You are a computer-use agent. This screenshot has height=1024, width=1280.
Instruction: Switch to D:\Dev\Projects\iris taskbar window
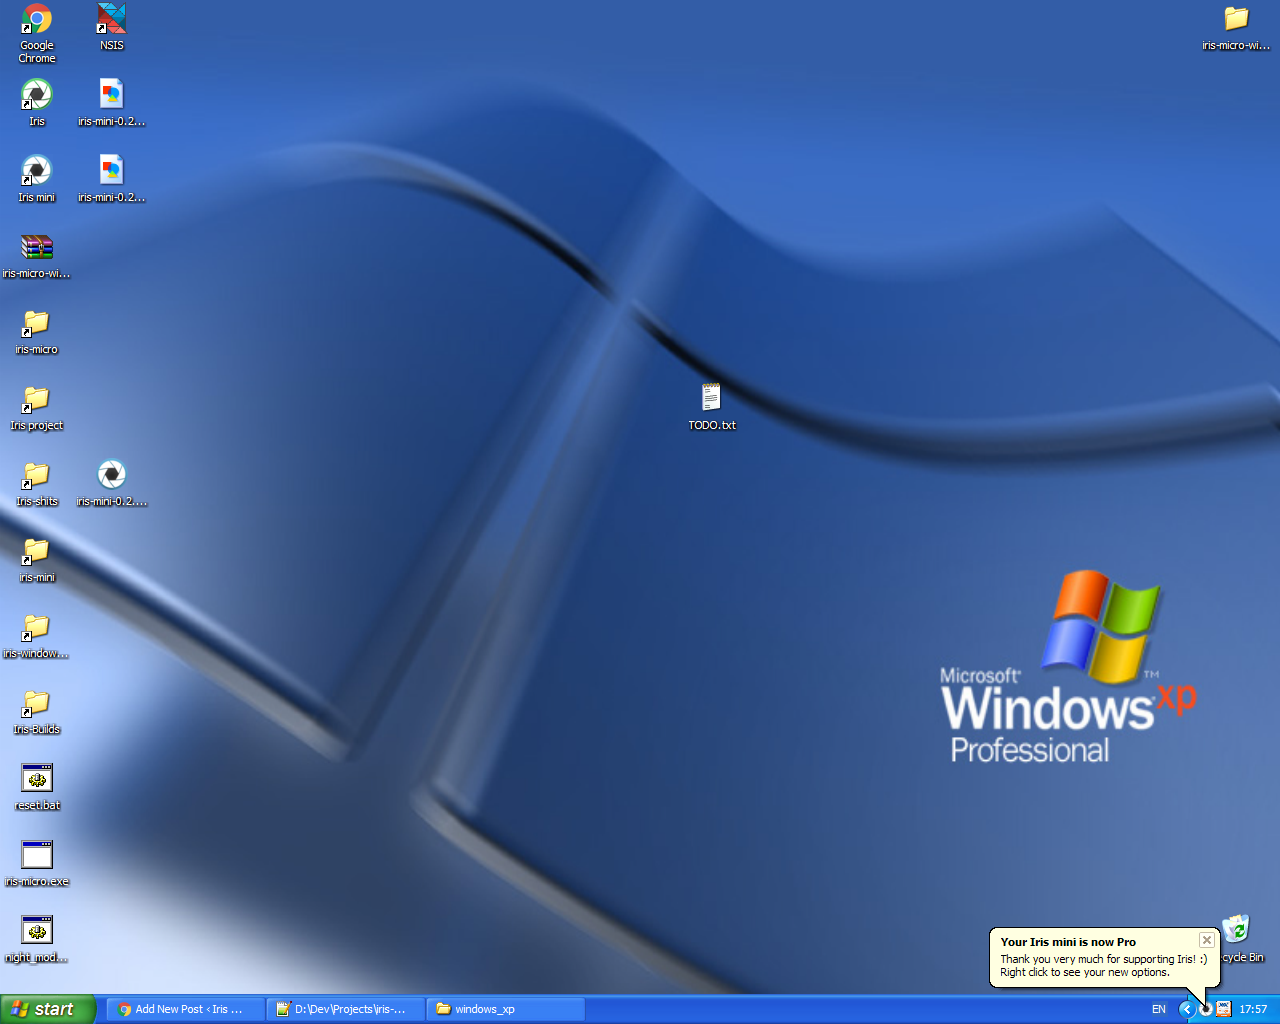point(346,1009)
